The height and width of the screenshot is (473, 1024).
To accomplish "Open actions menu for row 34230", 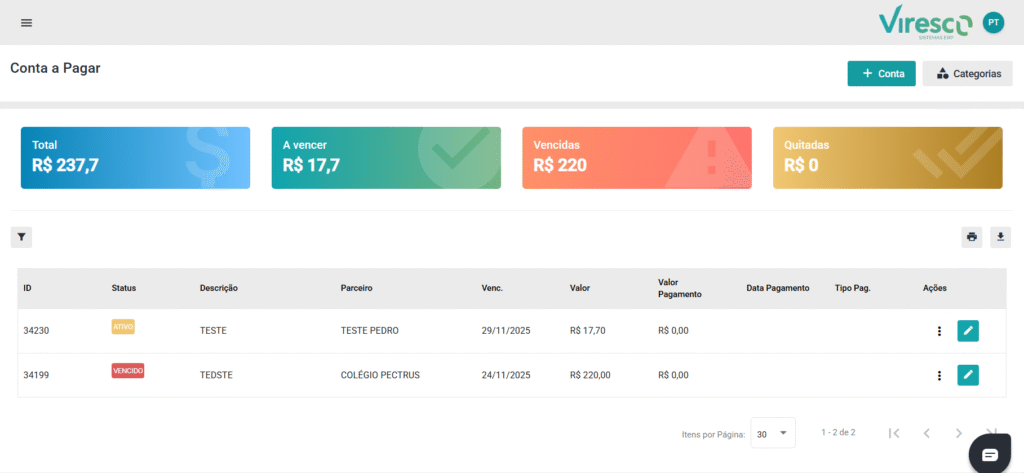I will [939, 331].
